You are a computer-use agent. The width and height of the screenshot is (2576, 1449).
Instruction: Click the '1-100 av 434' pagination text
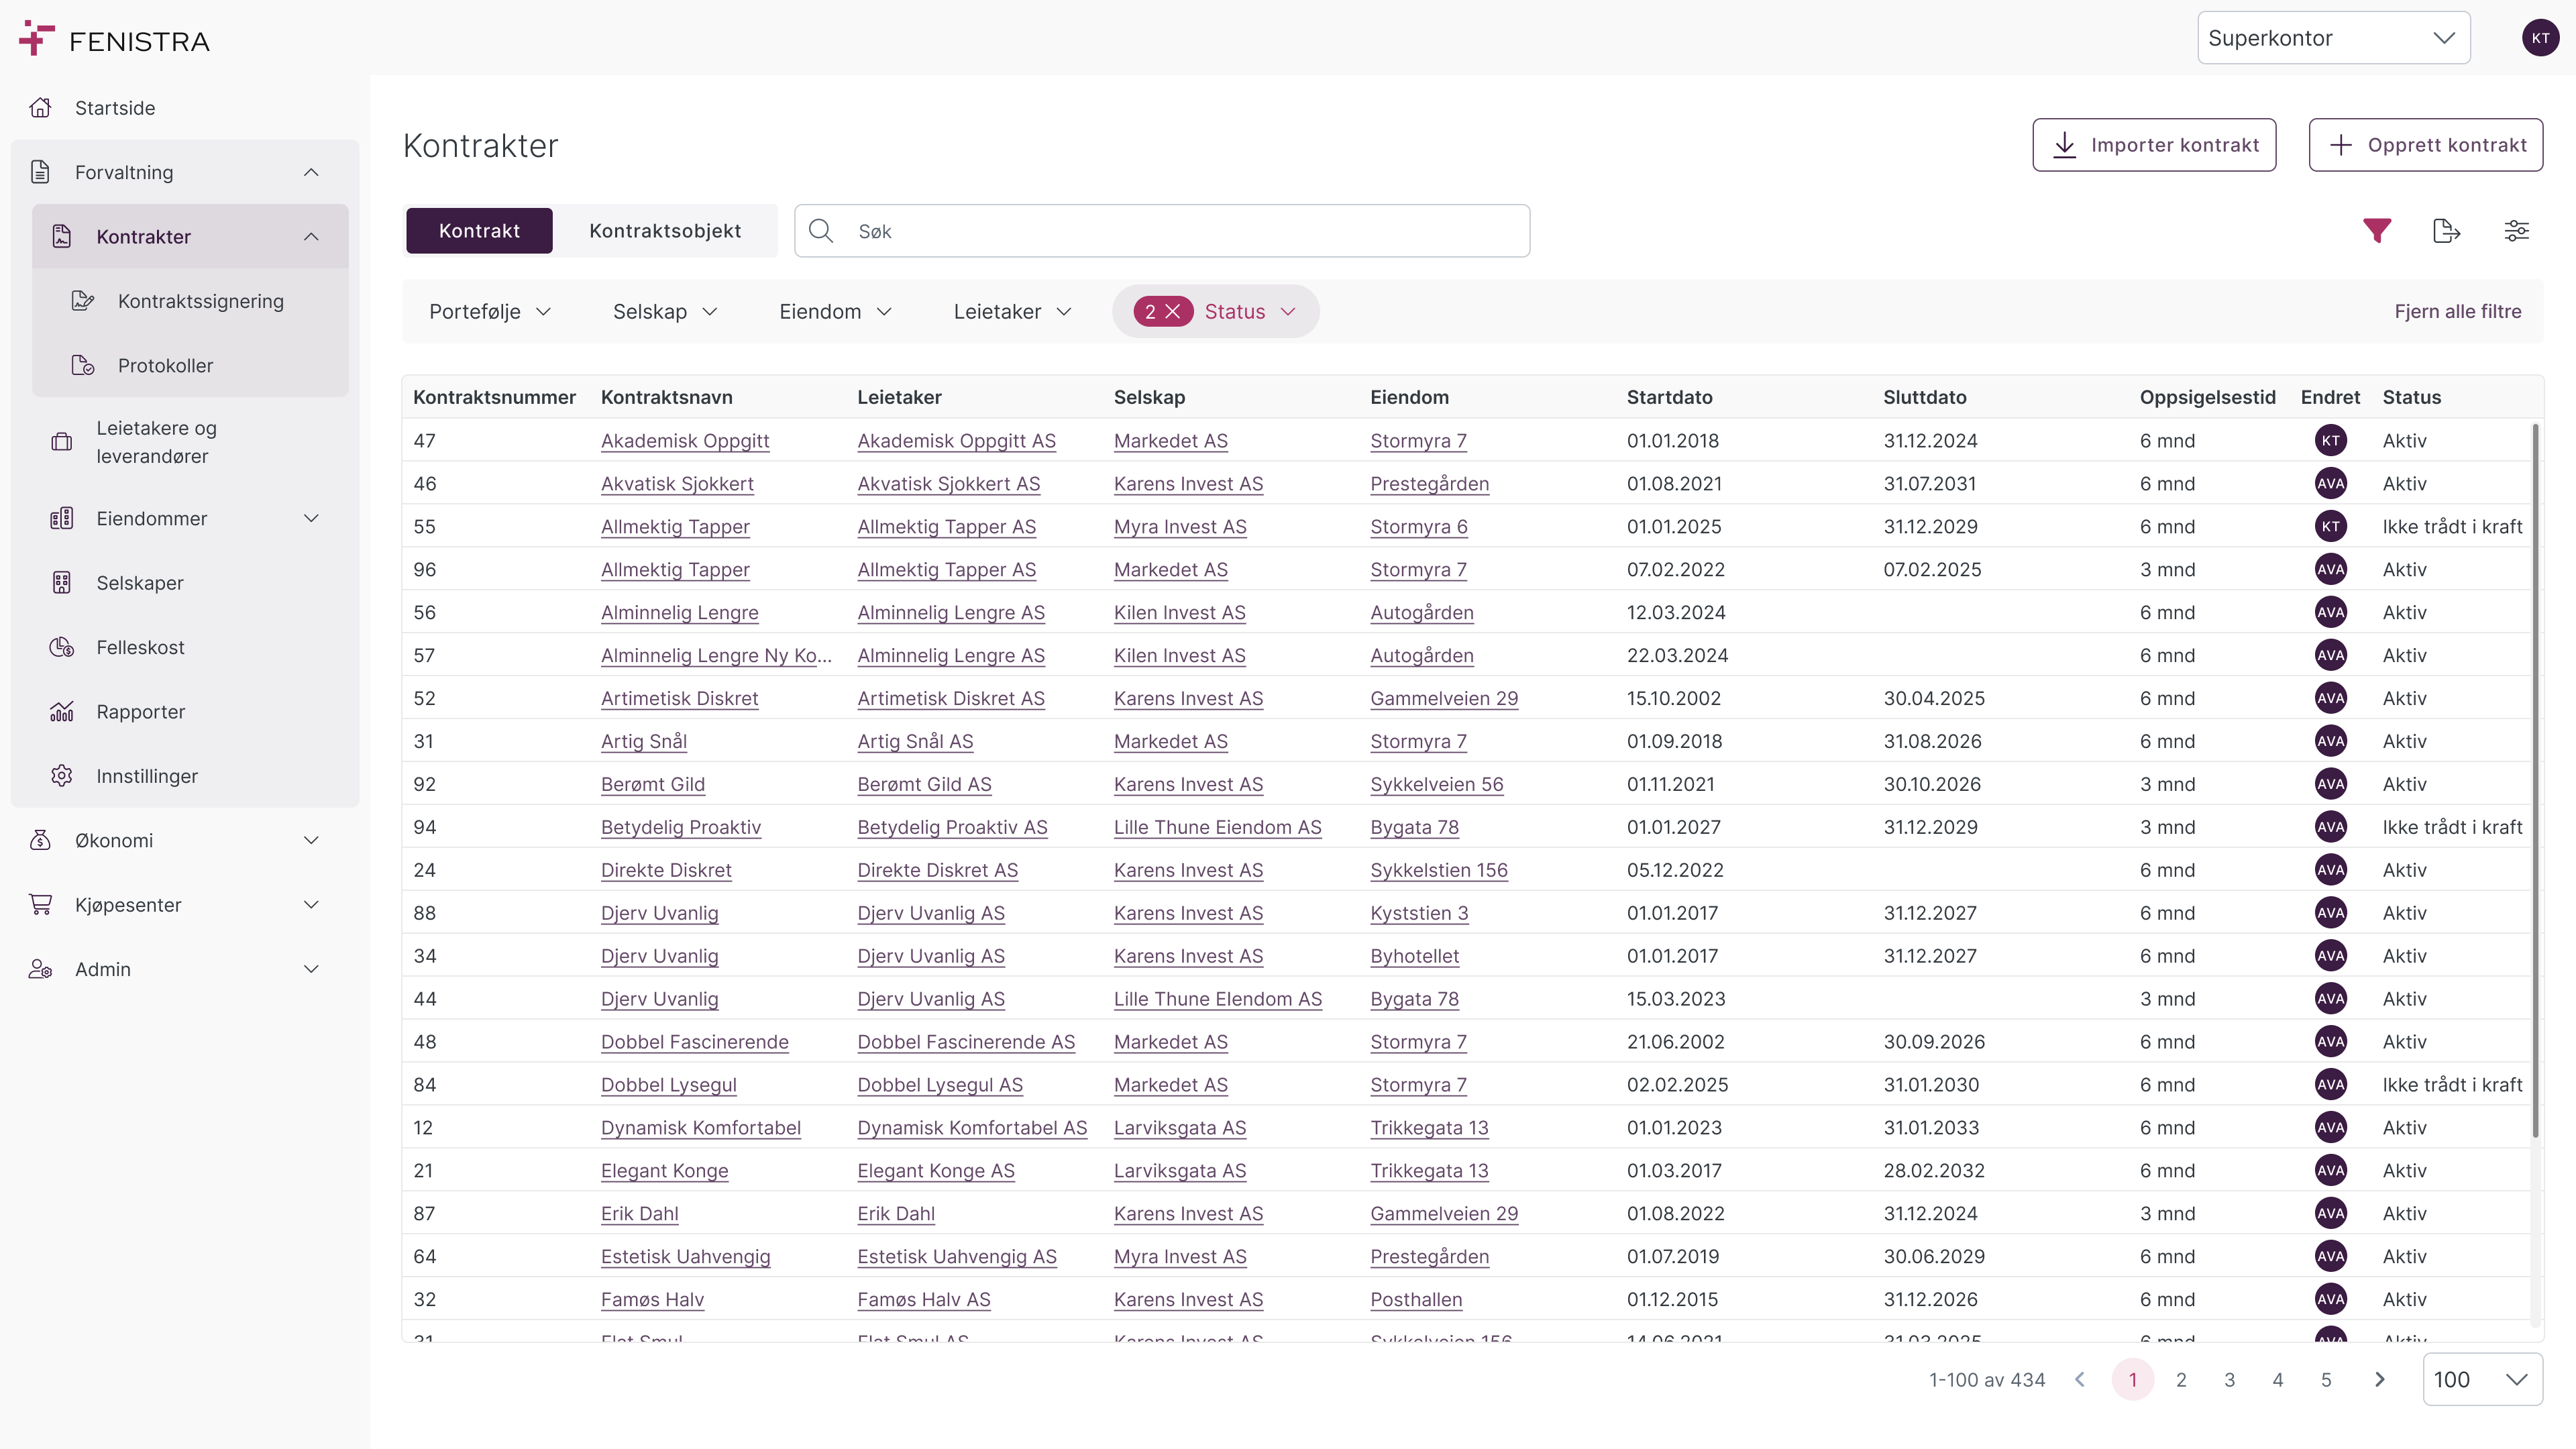click(x=1987, y=1380)
